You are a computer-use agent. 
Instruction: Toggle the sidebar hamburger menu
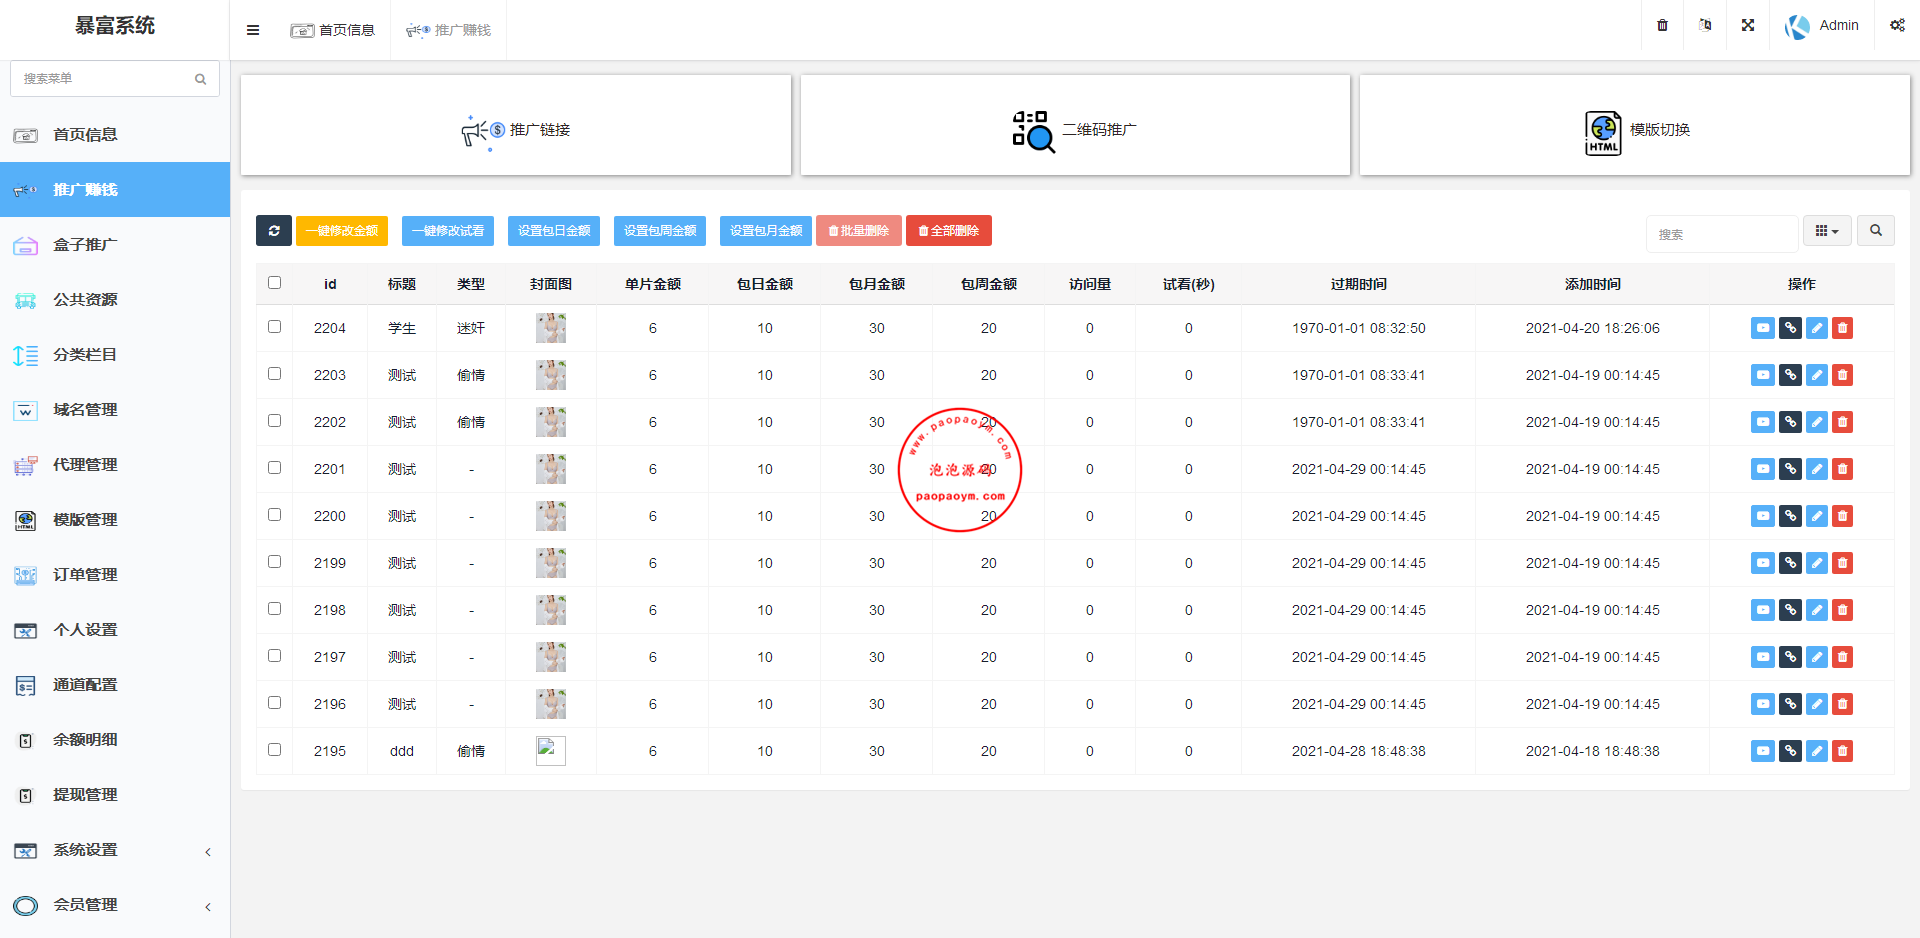253,30
